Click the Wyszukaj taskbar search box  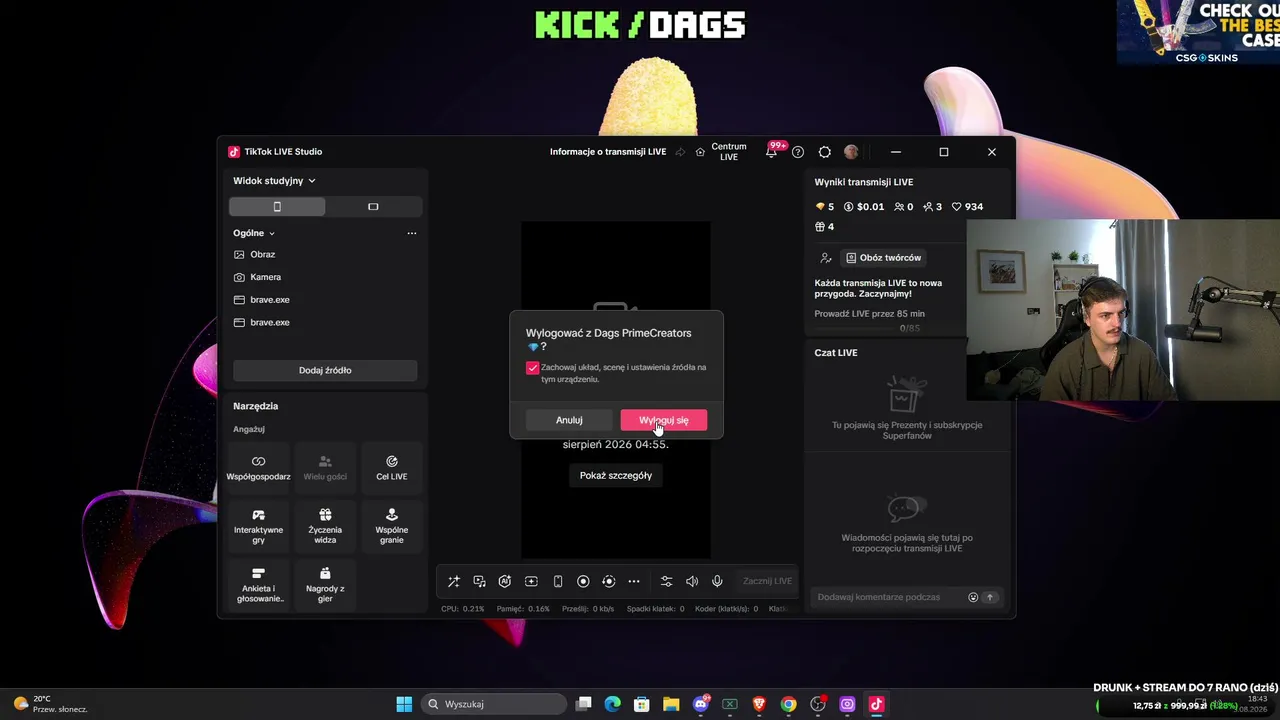[493, 704]
